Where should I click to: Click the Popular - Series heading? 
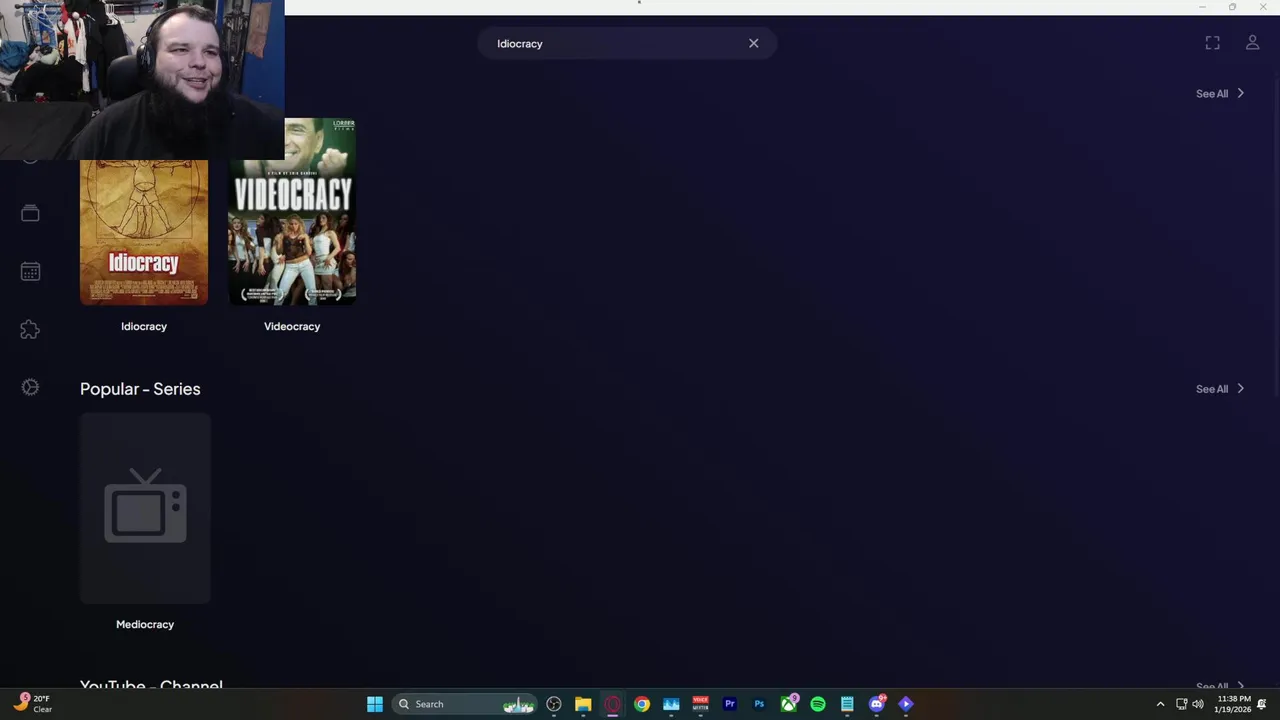(x=140, y=389)
